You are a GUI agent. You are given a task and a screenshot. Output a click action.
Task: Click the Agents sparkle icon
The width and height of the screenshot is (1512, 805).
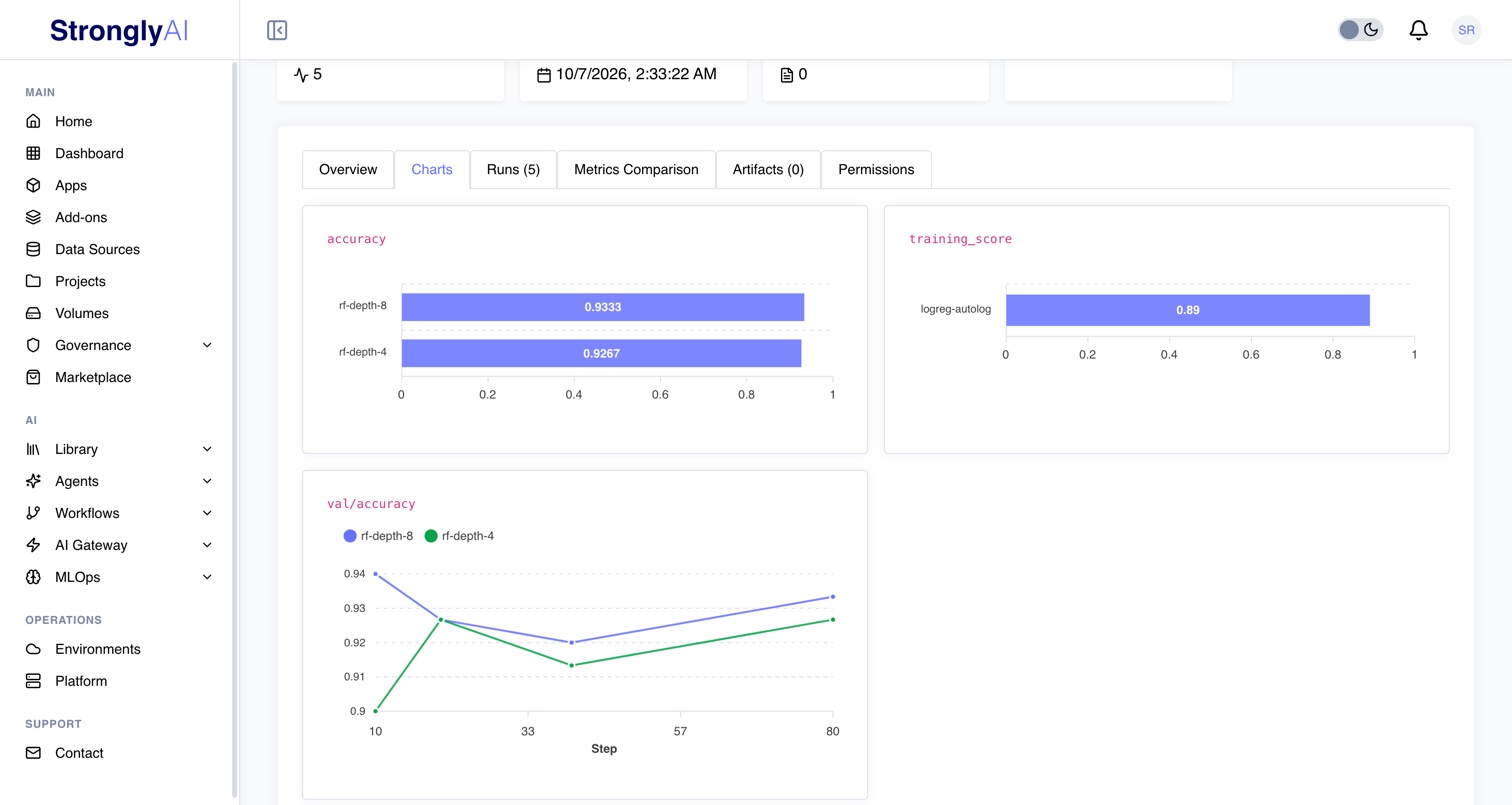[33, 481]
